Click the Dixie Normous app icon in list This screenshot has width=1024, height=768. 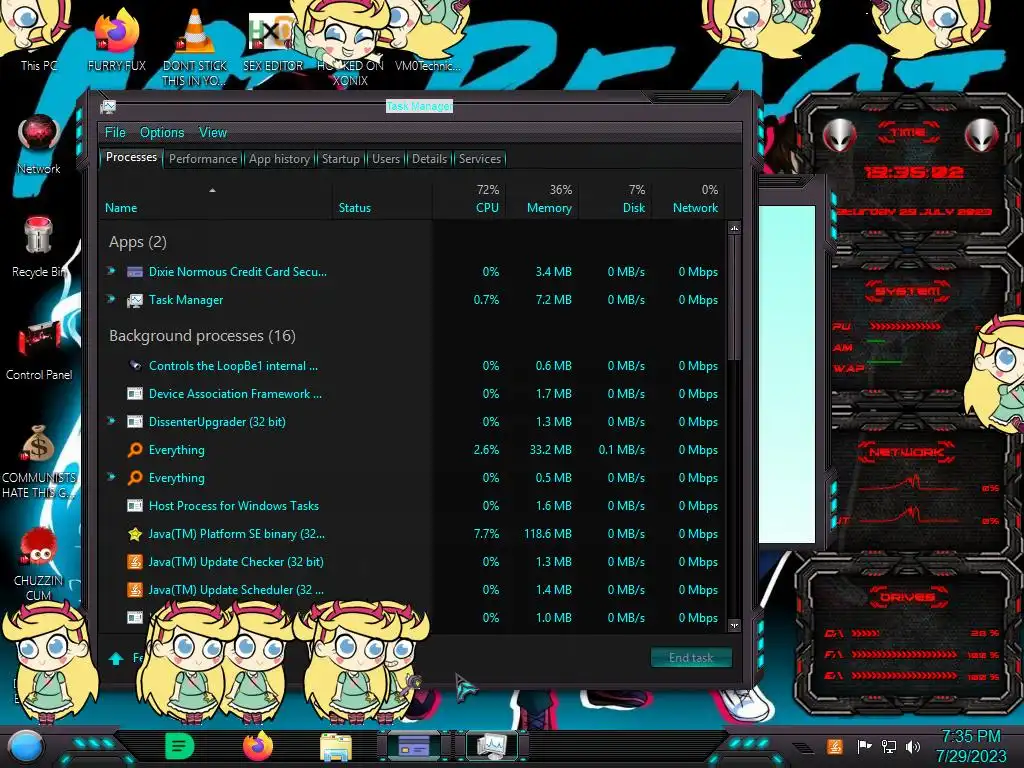(x=135, y=272)
